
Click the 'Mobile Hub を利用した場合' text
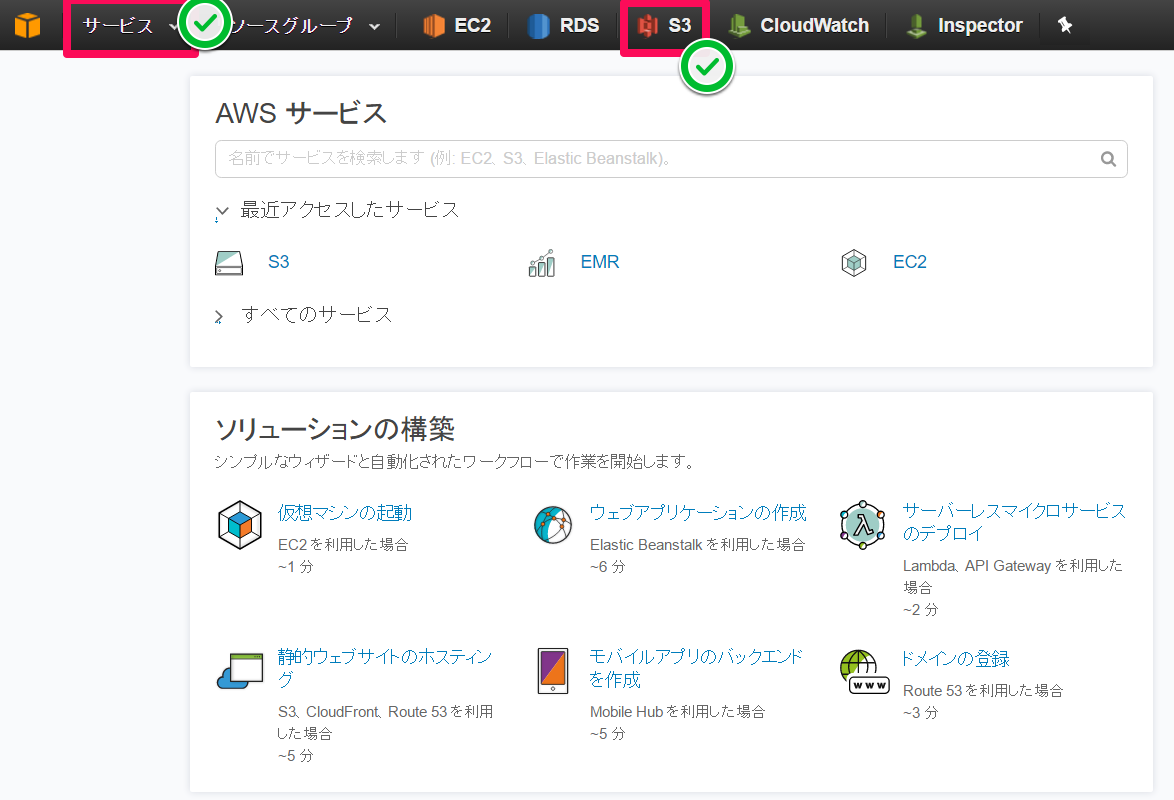(x=678, y=712)
